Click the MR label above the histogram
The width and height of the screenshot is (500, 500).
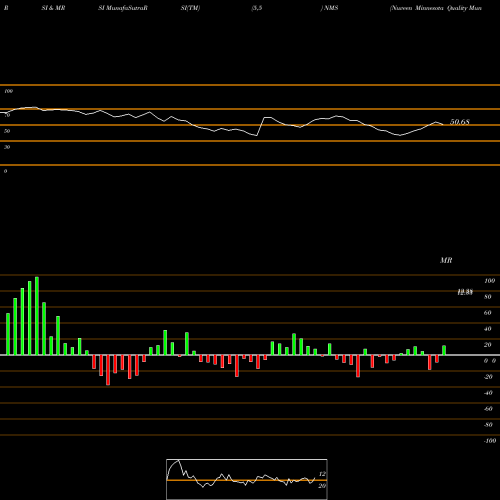click(x=446, y=260)
